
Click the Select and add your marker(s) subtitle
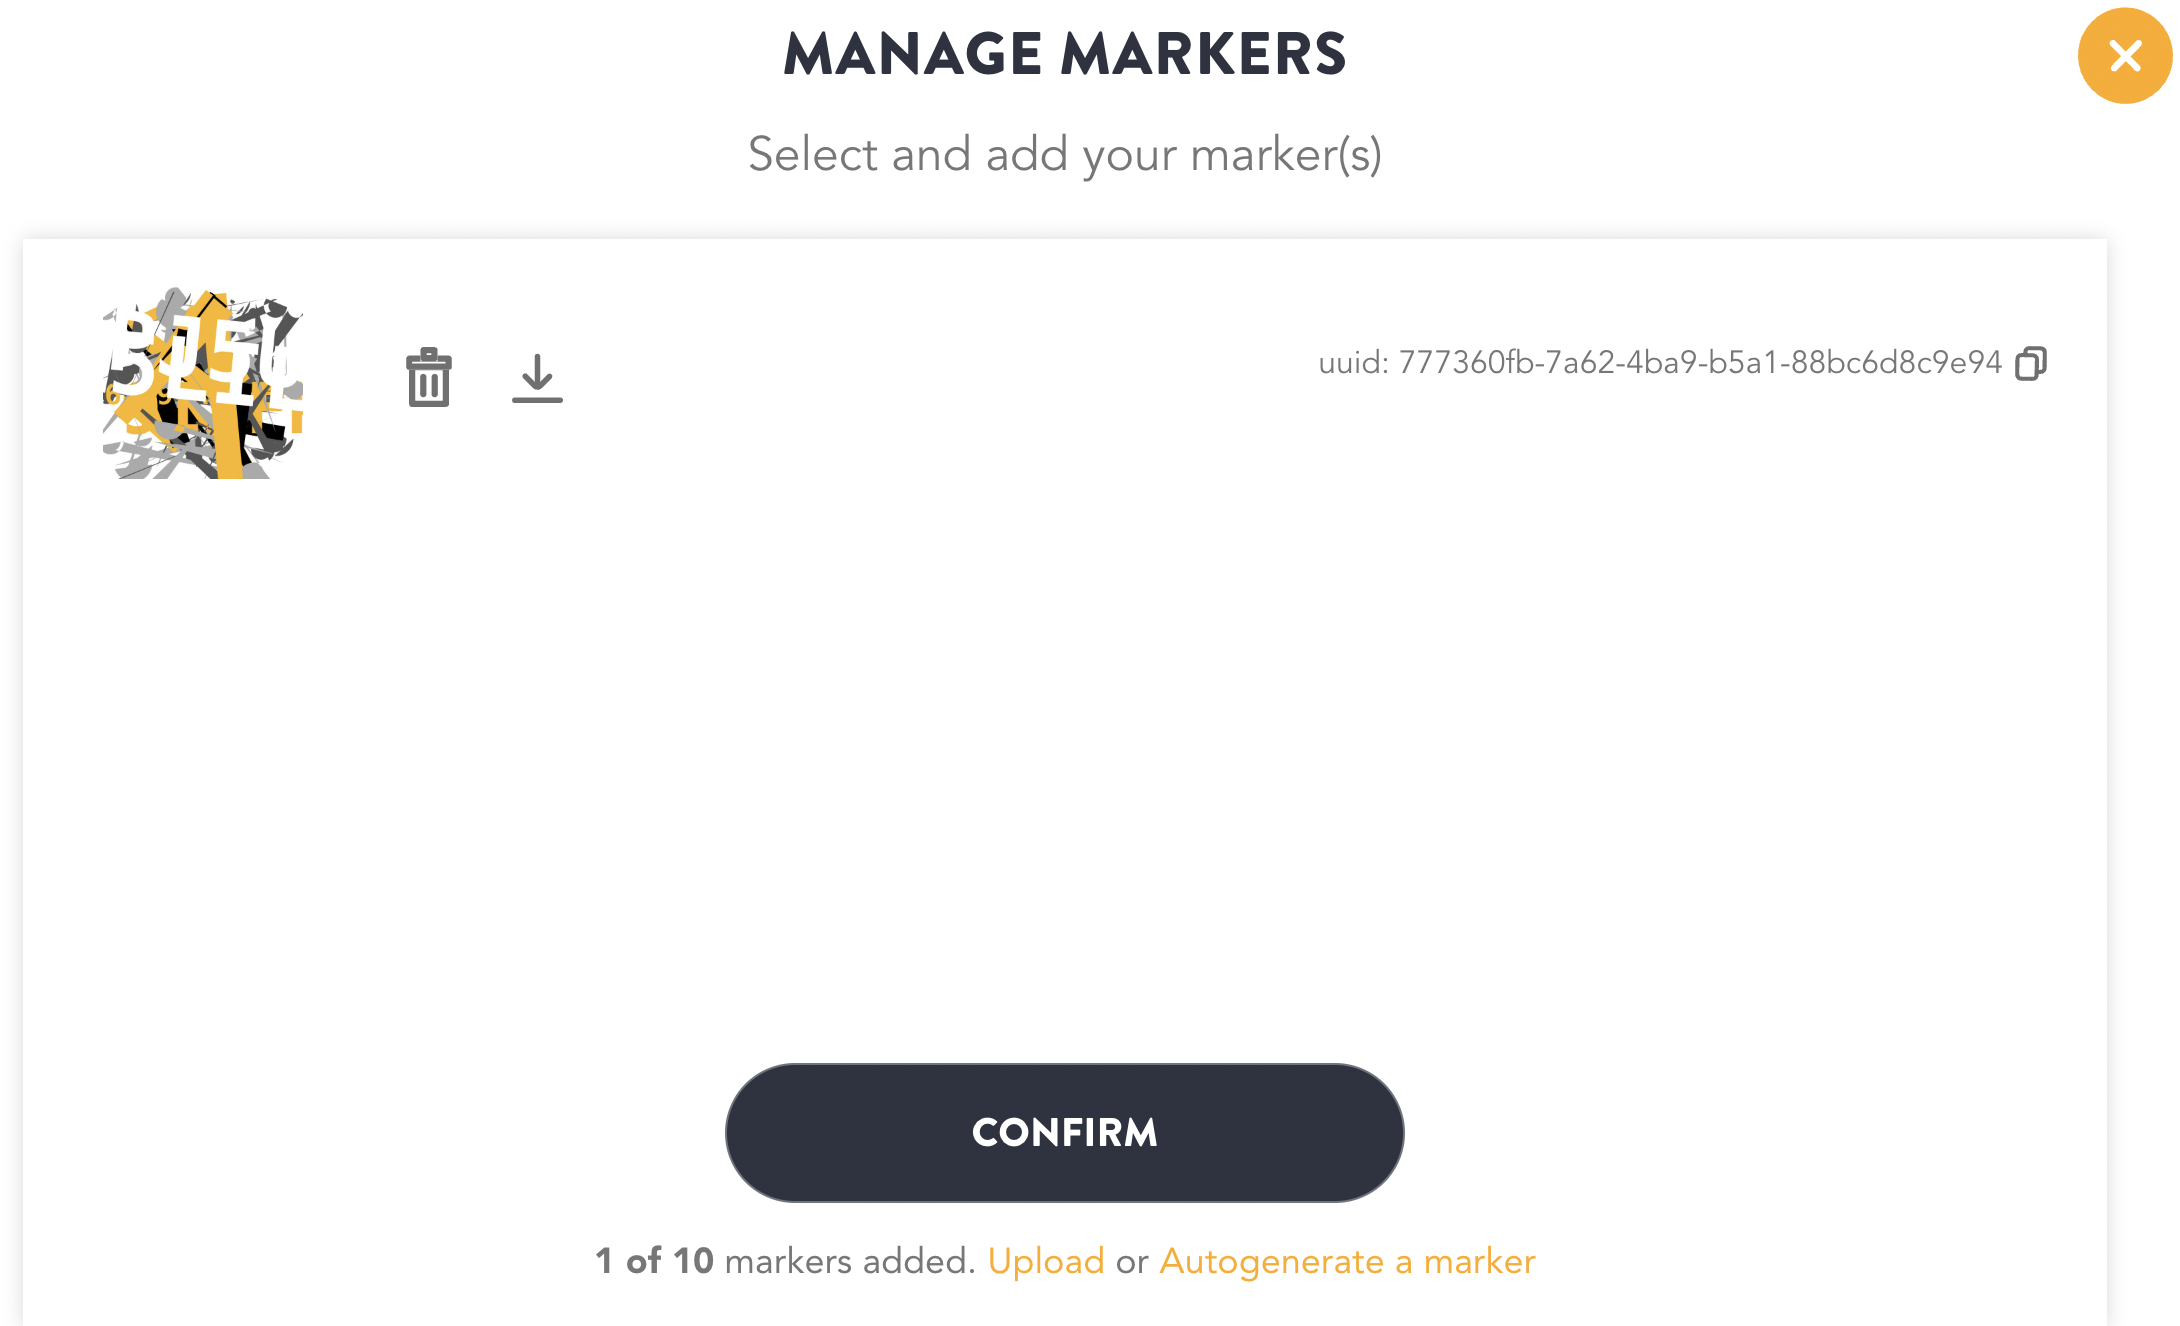pyautogui.click(x=1065, y=155)
